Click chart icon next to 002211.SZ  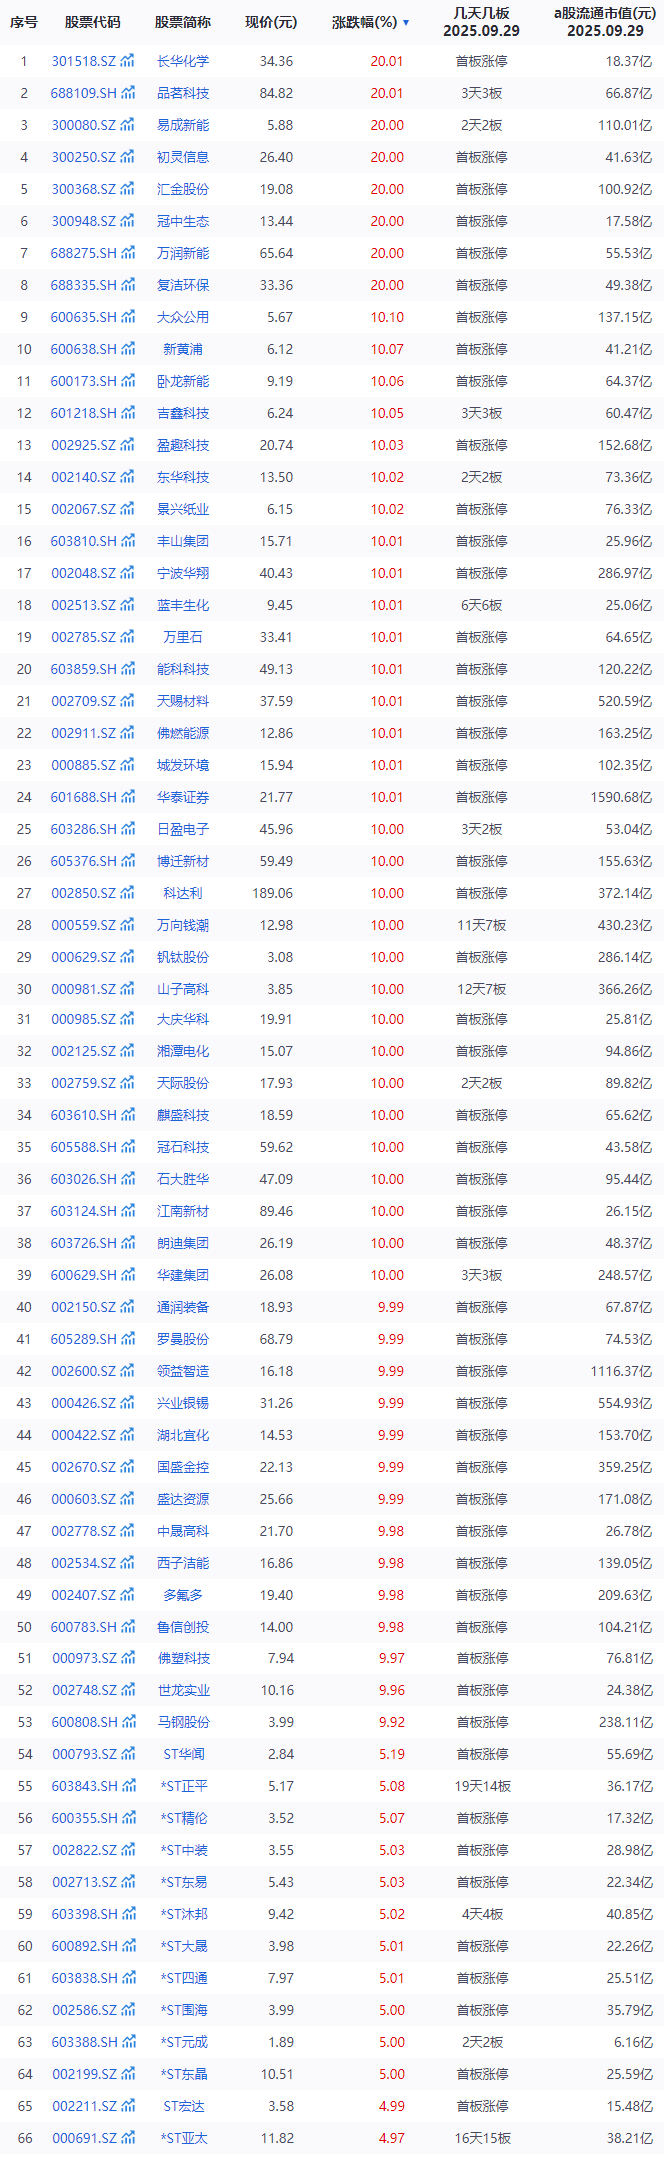tap(129, 2106)
